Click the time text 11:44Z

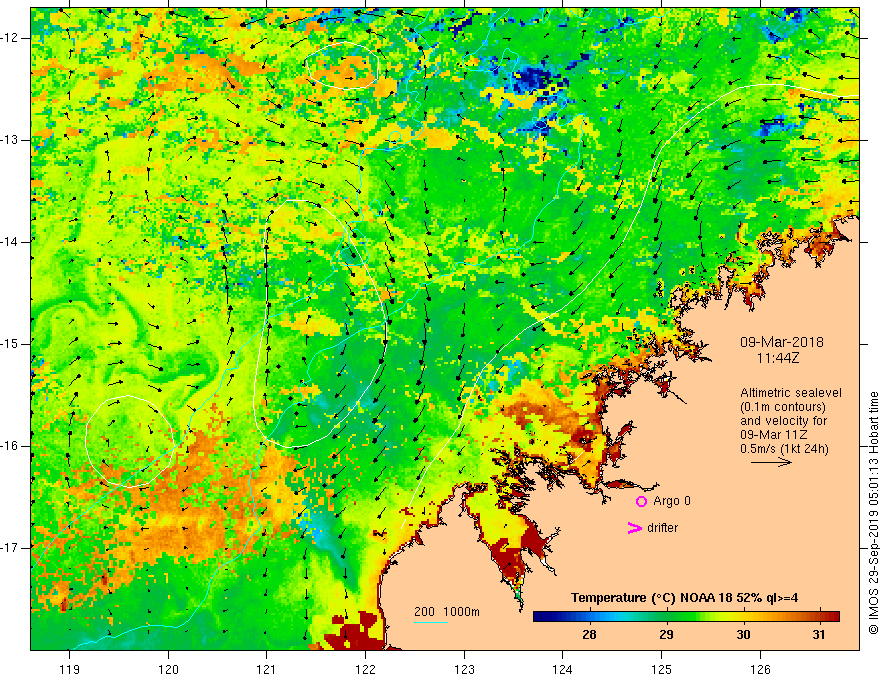pos(777,358)
